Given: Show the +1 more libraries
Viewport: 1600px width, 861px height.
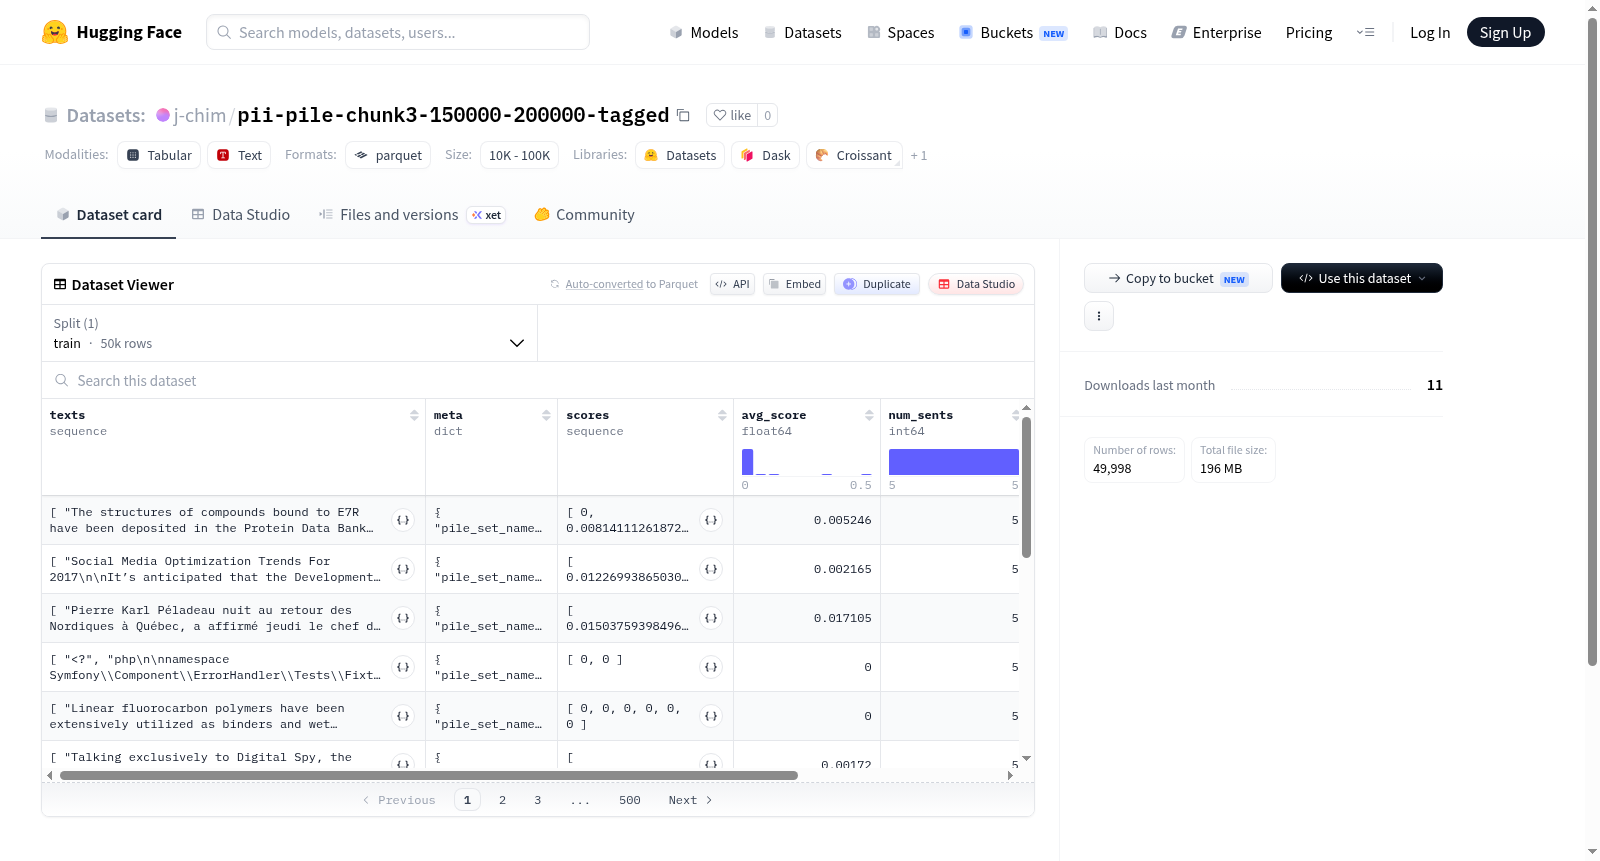Looking at the screenshot, I should (919, 155).
